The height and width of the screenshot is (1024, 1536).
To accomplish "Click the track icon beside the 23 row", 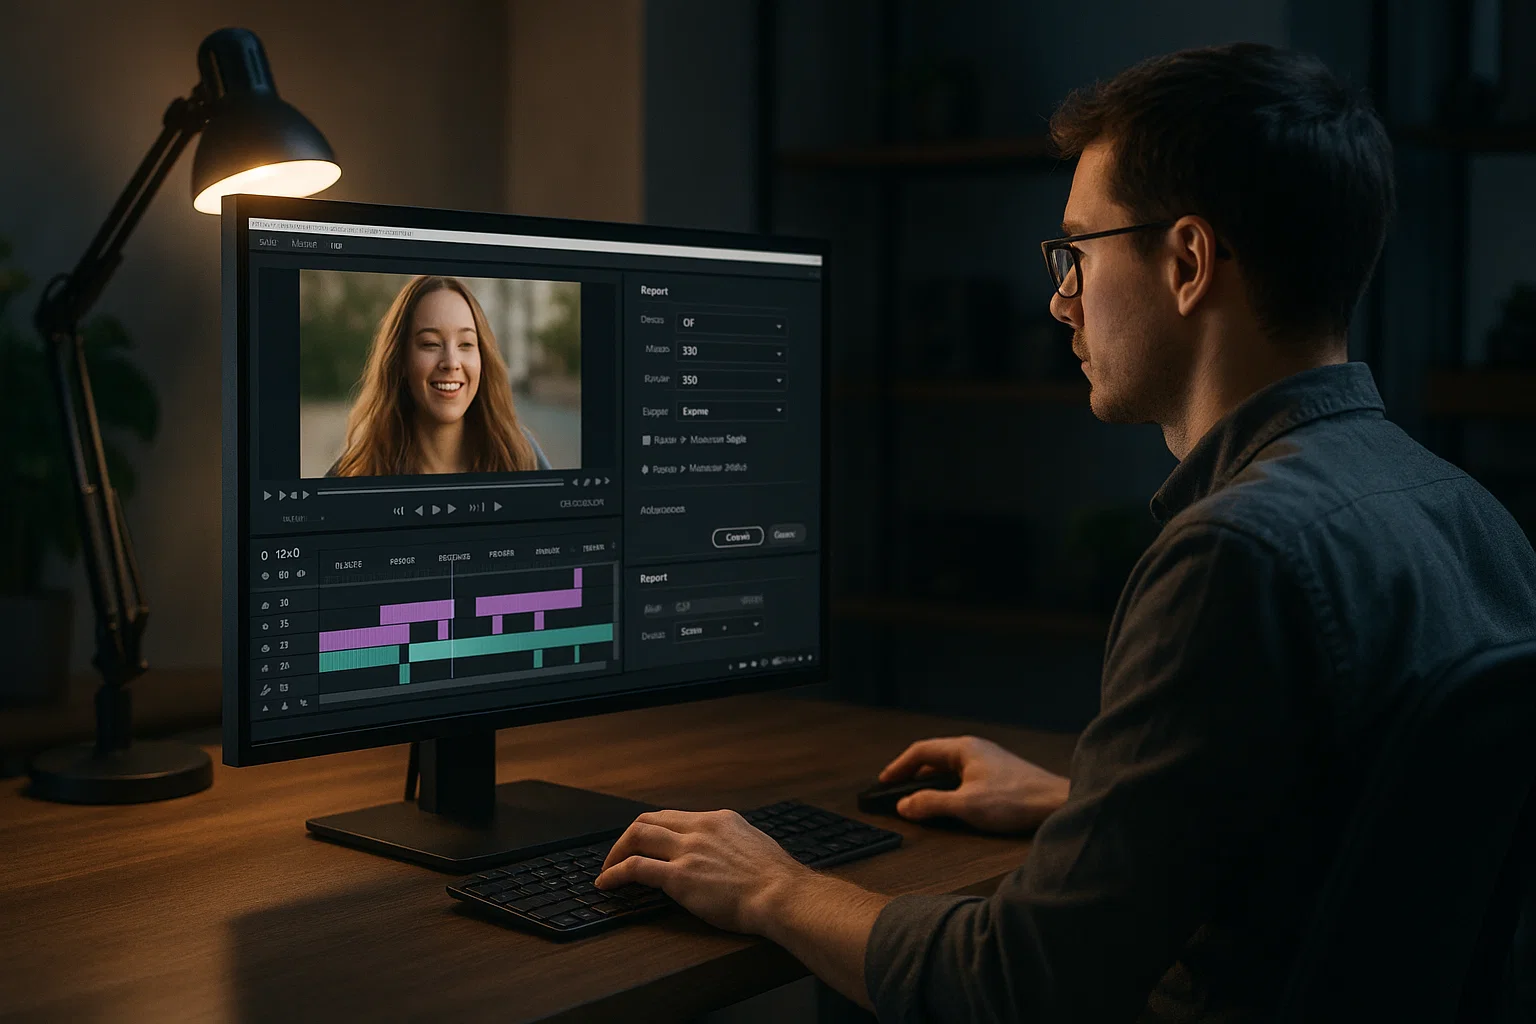I will tap(265, 647).
